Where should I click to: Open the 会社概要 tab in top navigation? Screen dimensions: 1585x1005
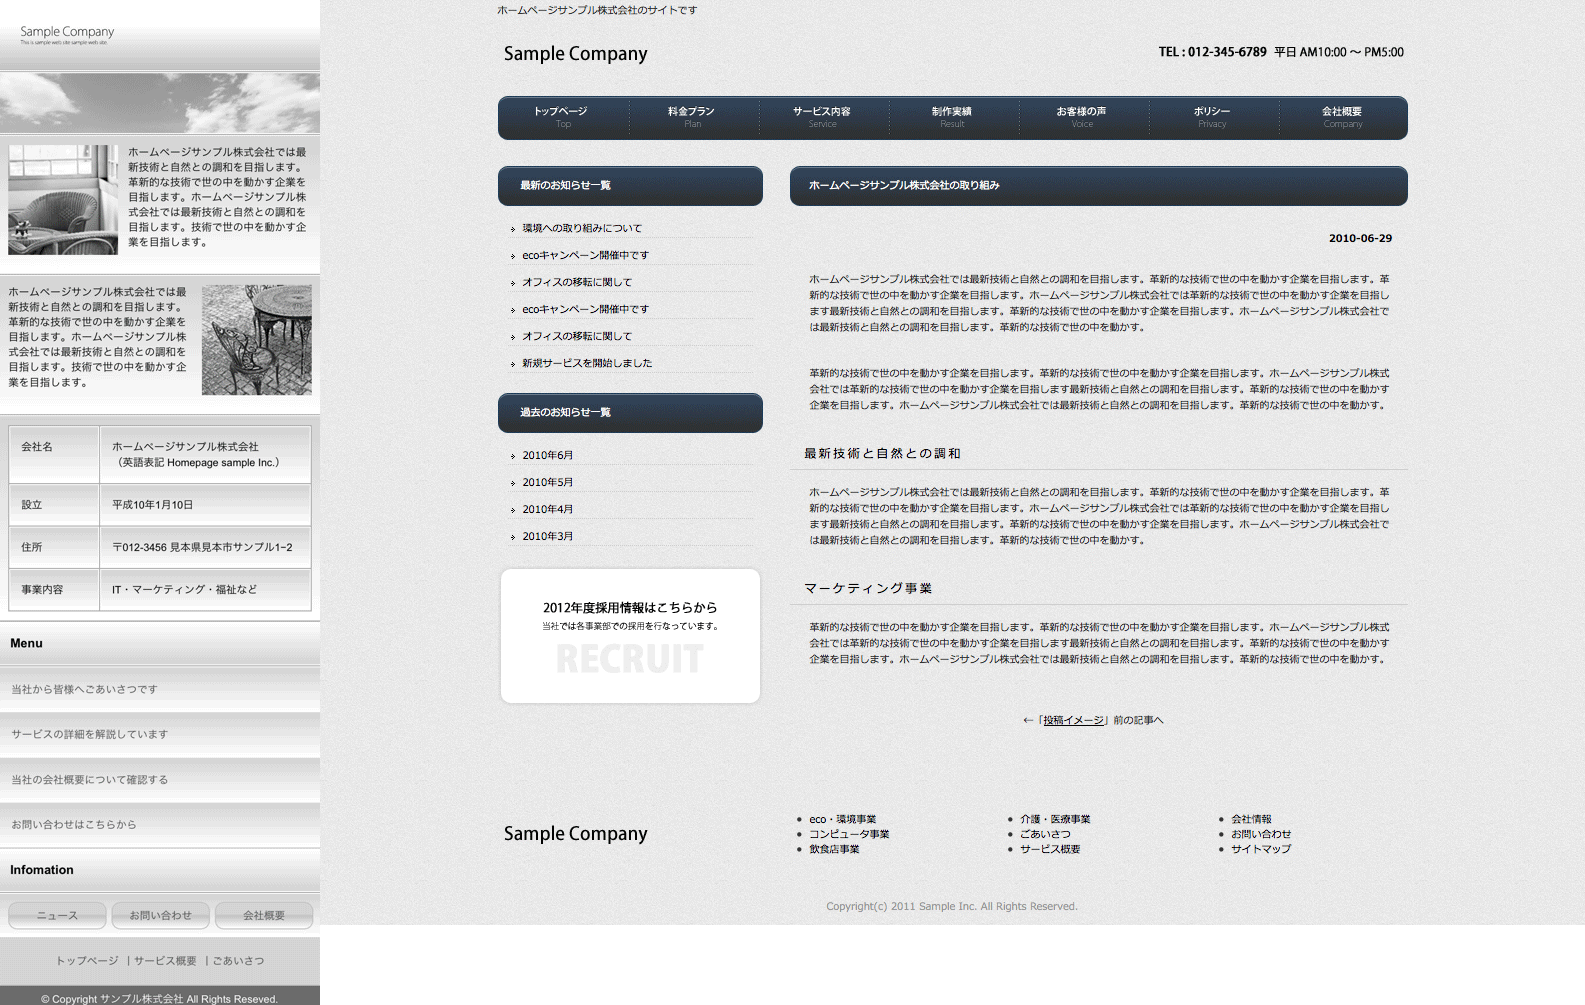coord(1342,117)
